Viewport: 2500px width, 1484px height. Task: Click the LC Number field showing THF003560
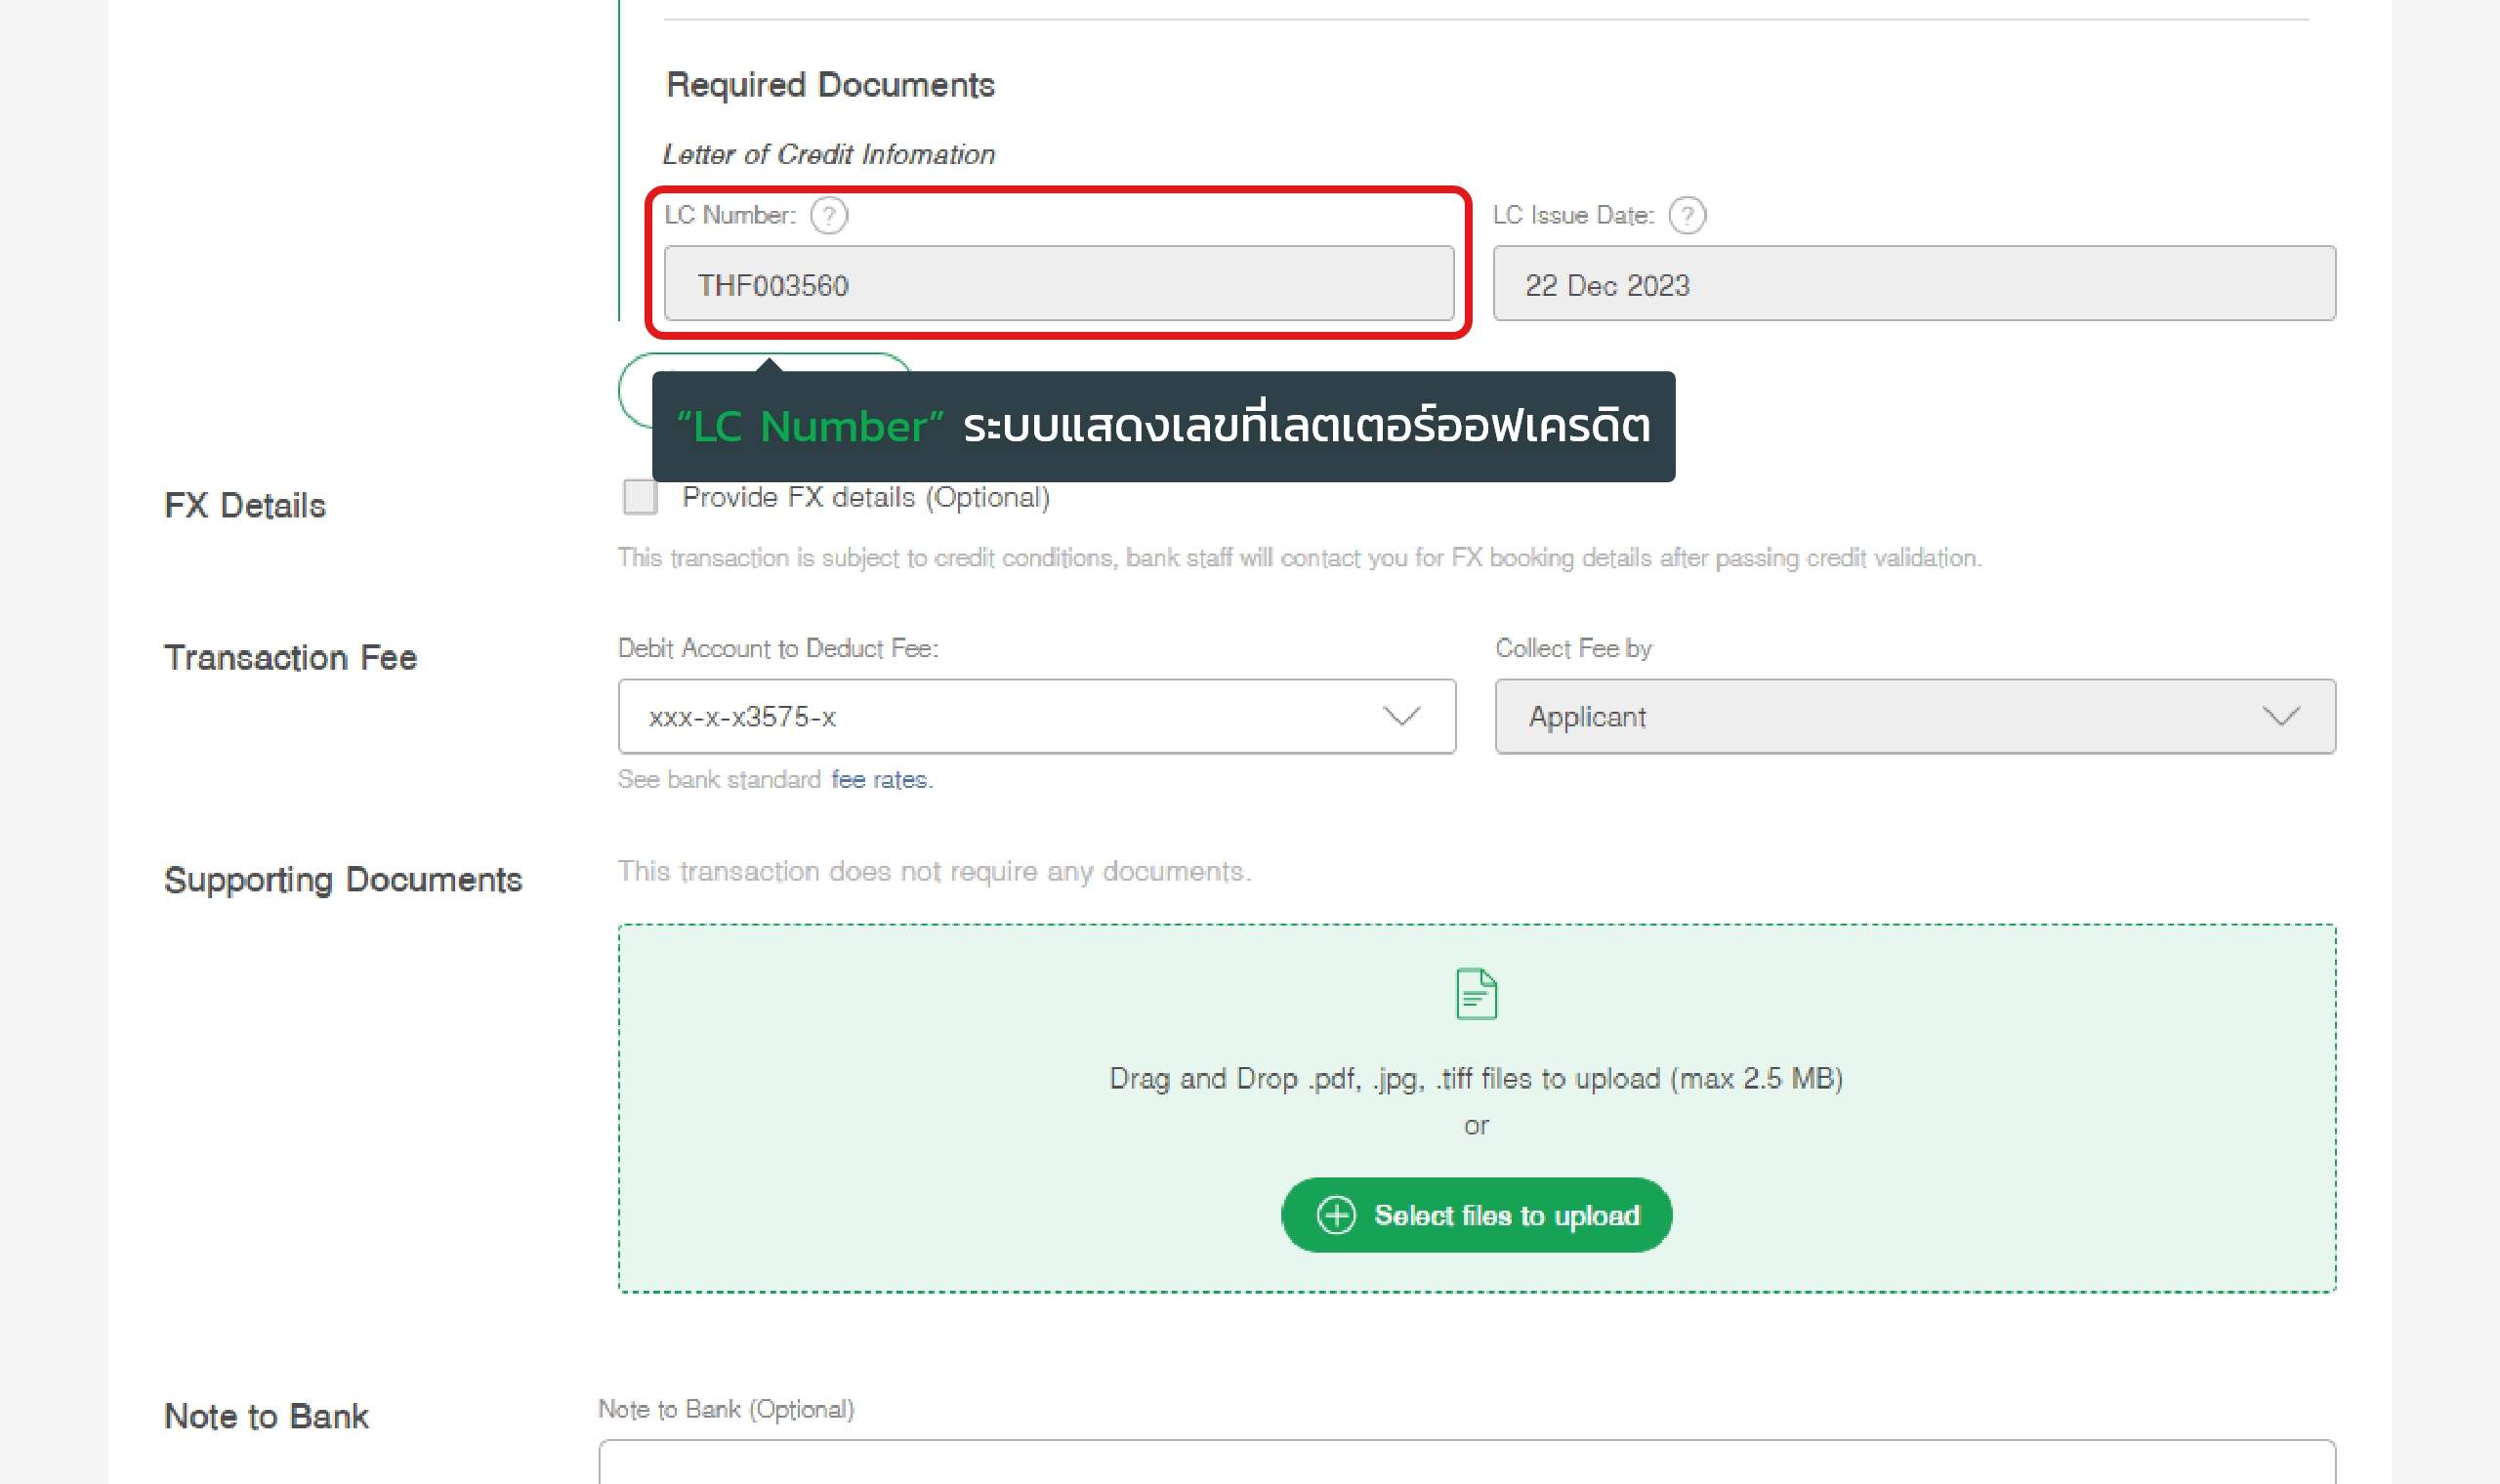click(x=1058, y=284)
